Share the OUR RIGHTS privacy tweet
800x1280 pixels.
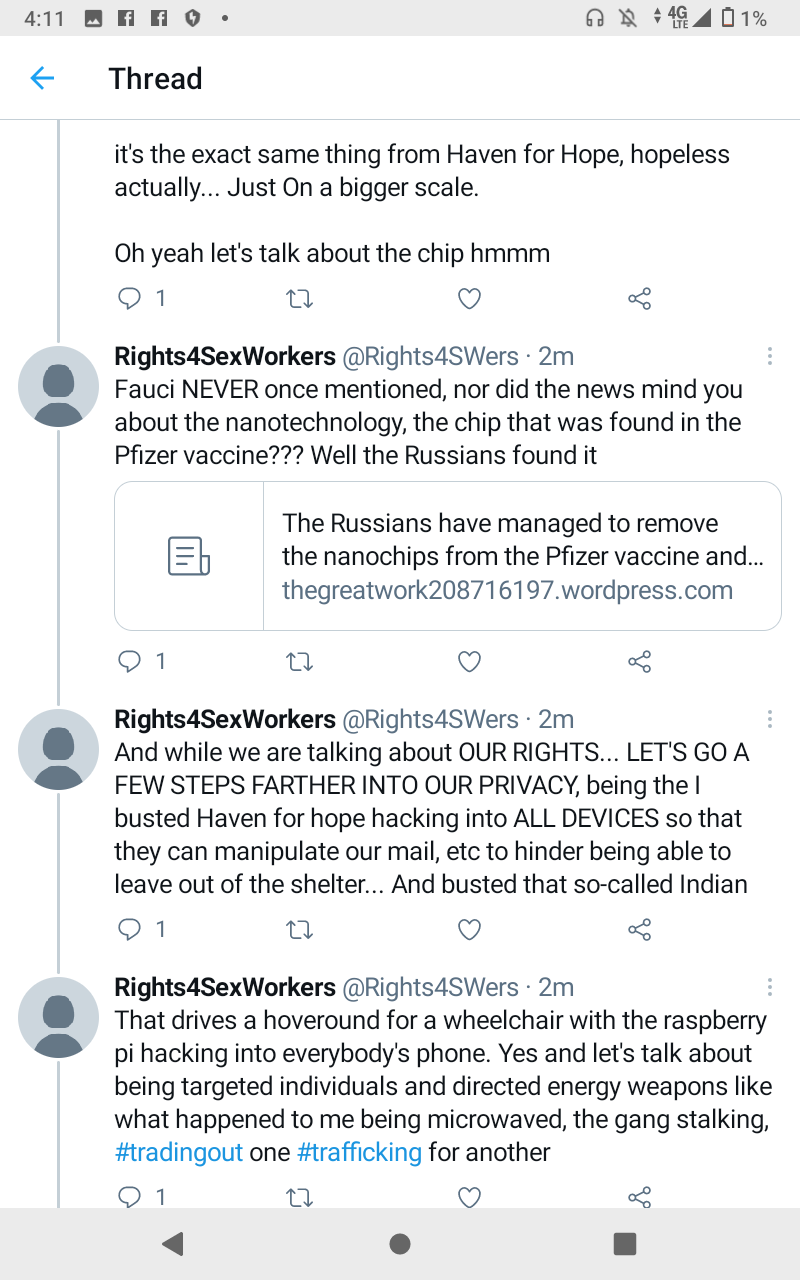click(x=639, y=930)
